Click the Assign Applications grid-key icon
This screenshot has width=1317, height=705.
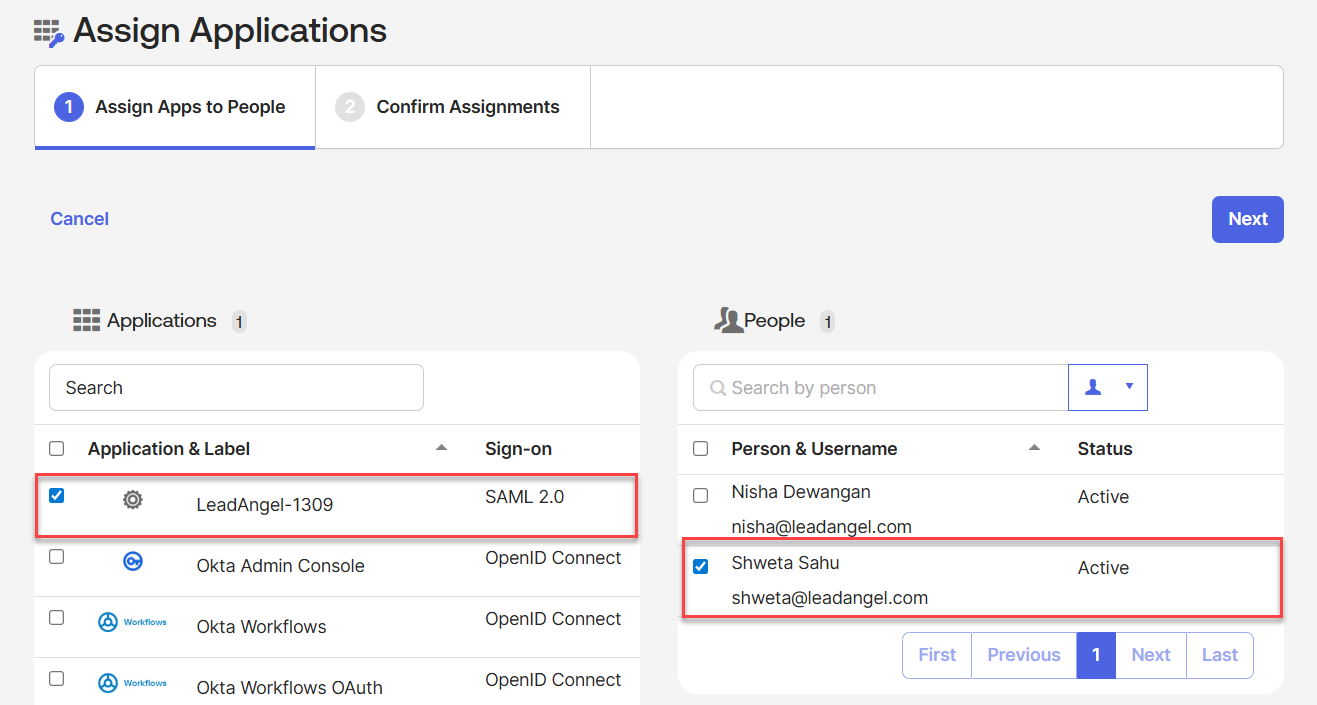[x=49, y=33]
